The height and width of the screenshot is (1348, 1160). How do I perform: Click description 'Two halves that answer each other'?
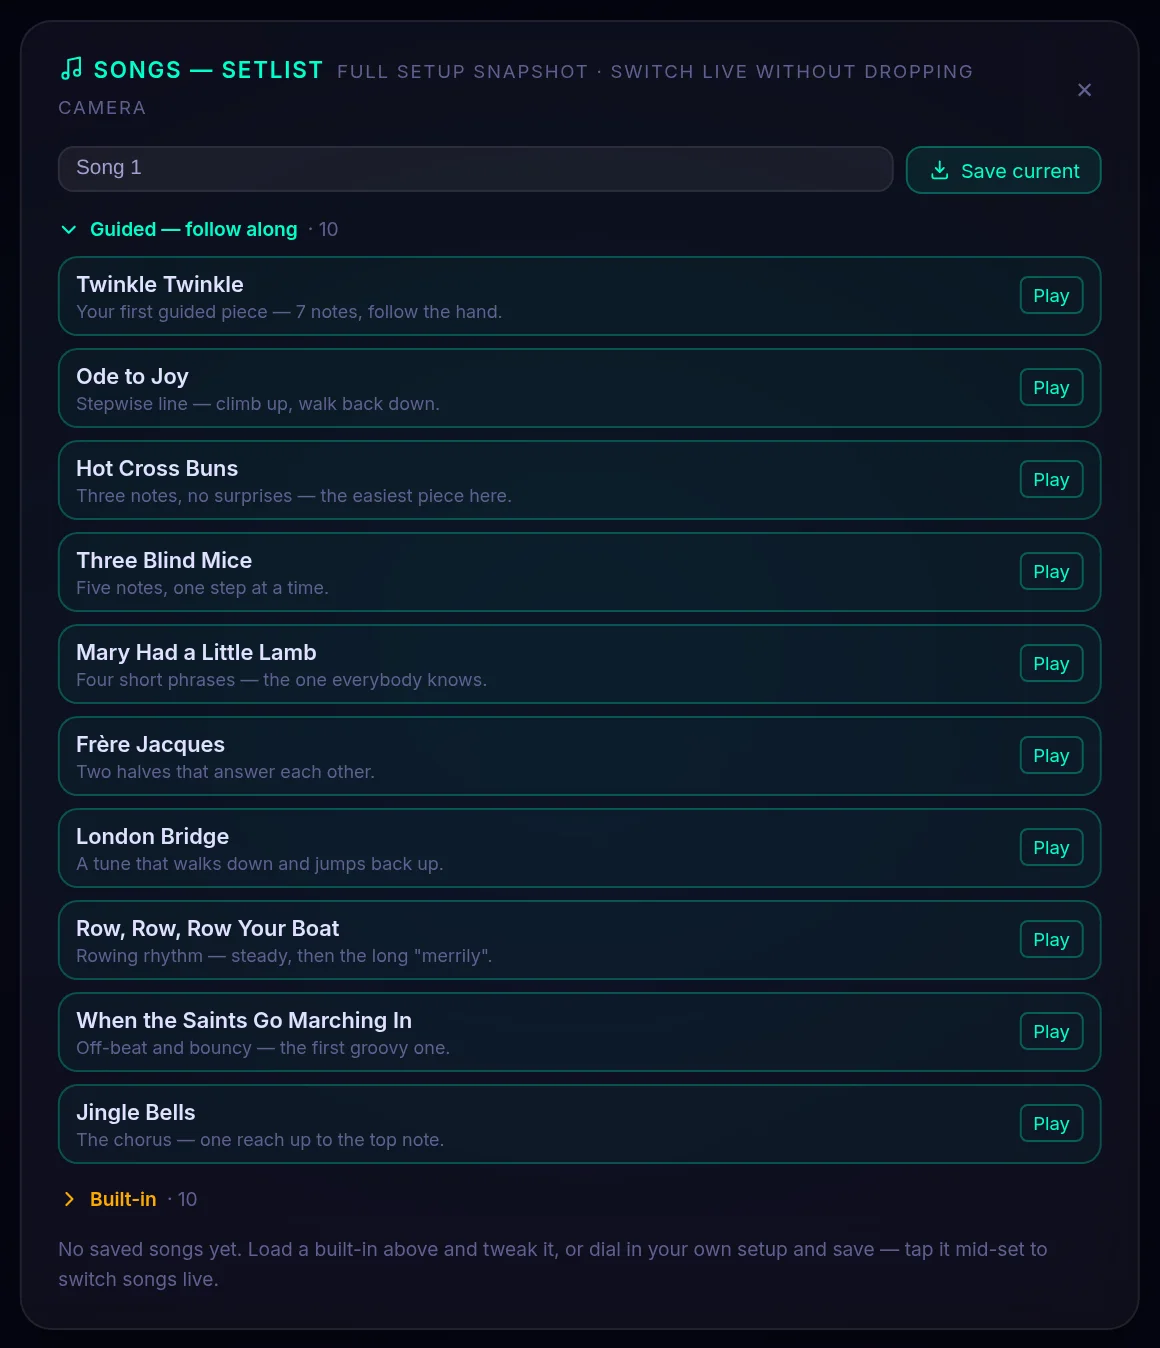point(225,772)
